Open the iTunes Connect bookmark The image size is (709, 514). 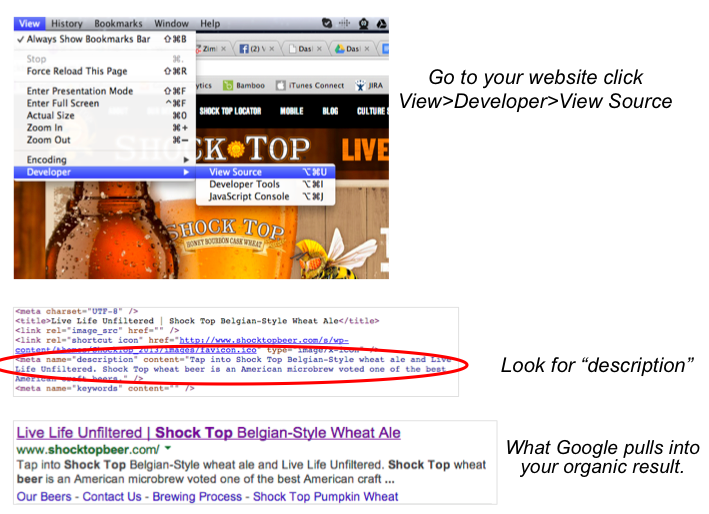pyautogui.click(x=310, y=85)
